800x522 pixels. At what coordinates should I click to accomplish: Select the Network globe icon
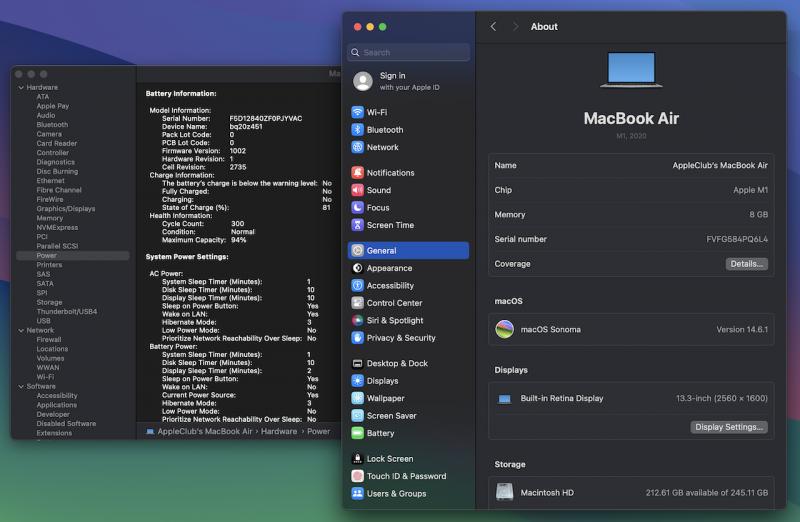[x=358, y=147]
